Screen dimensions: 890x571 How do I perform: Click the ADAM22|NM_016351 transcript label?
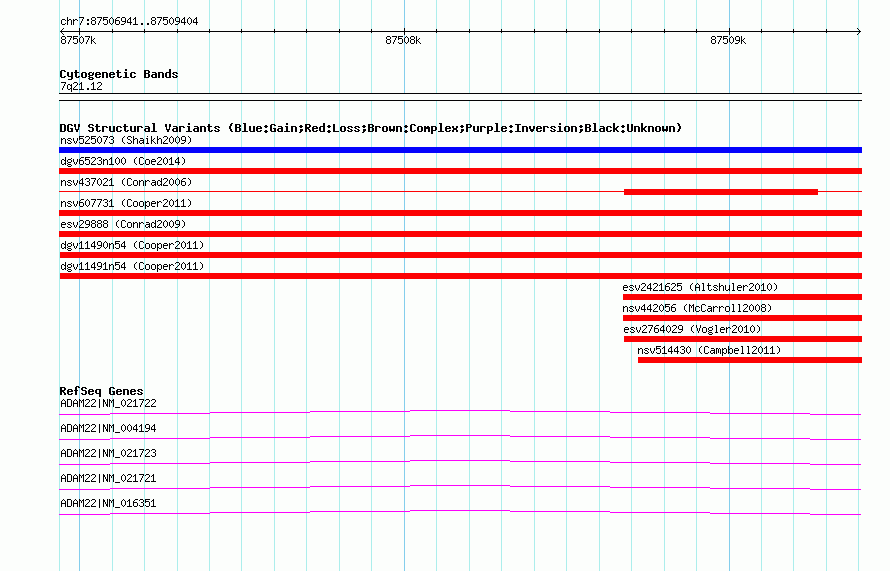[108, 503]
